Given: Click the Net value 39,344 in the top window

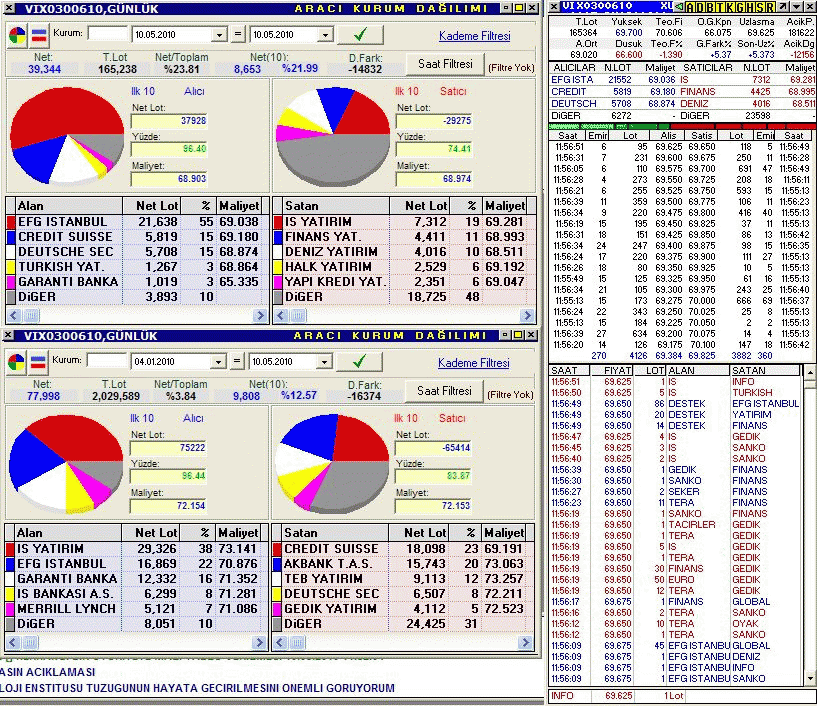Looking at the screenshot, I should click(44, 69).
